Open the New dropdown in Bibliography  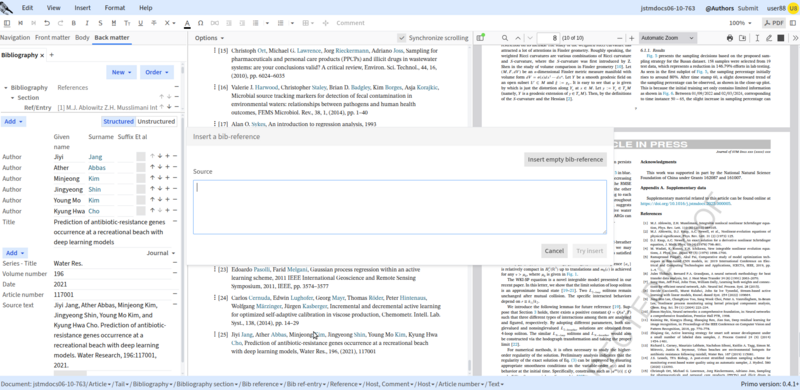click(x=121, y=72)
